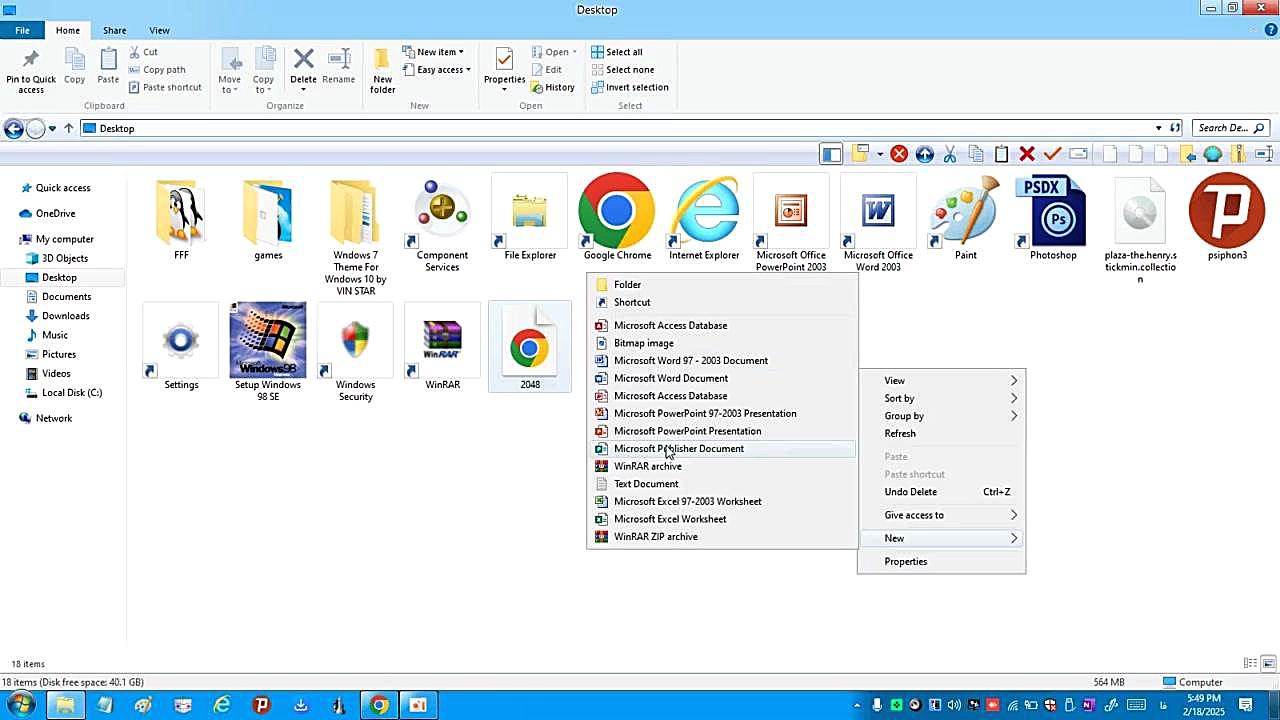This screenshot has width=1280, height=720.
Task: Toggle the preview pane layout icon
Action: (x=831, y=154)
